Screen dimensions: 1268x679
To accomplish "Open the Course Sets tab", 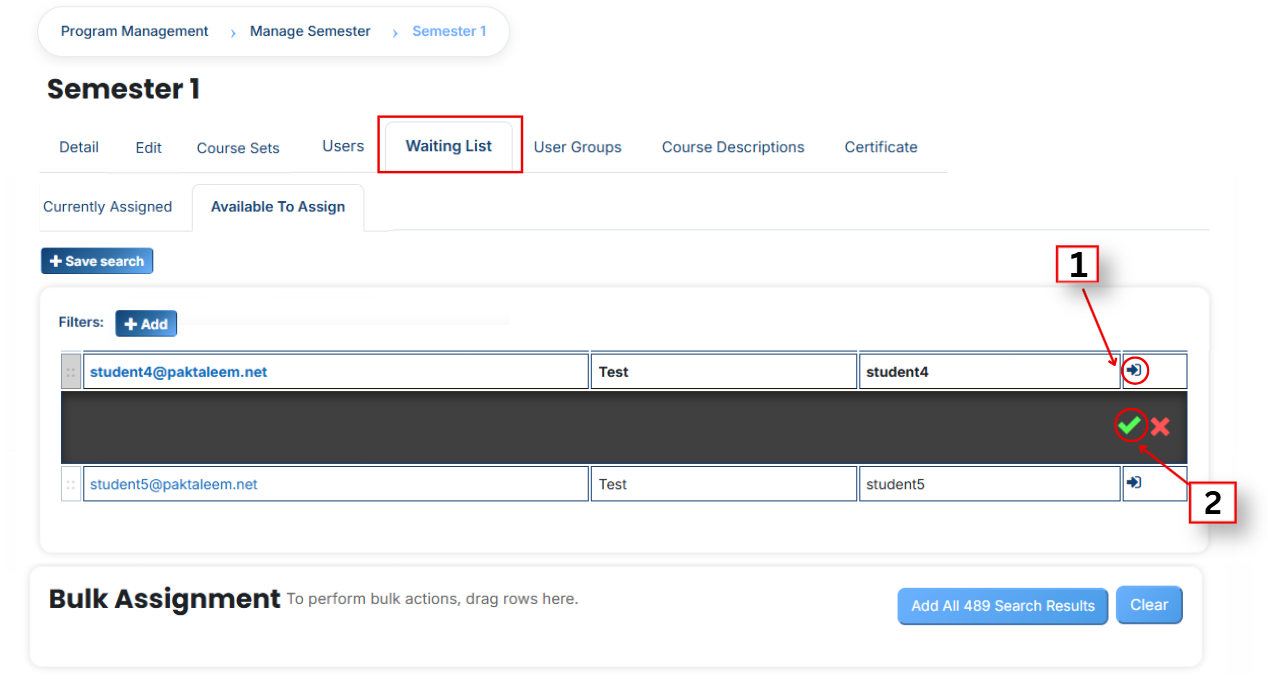I will pyautogui.click(x=238, y=148).
